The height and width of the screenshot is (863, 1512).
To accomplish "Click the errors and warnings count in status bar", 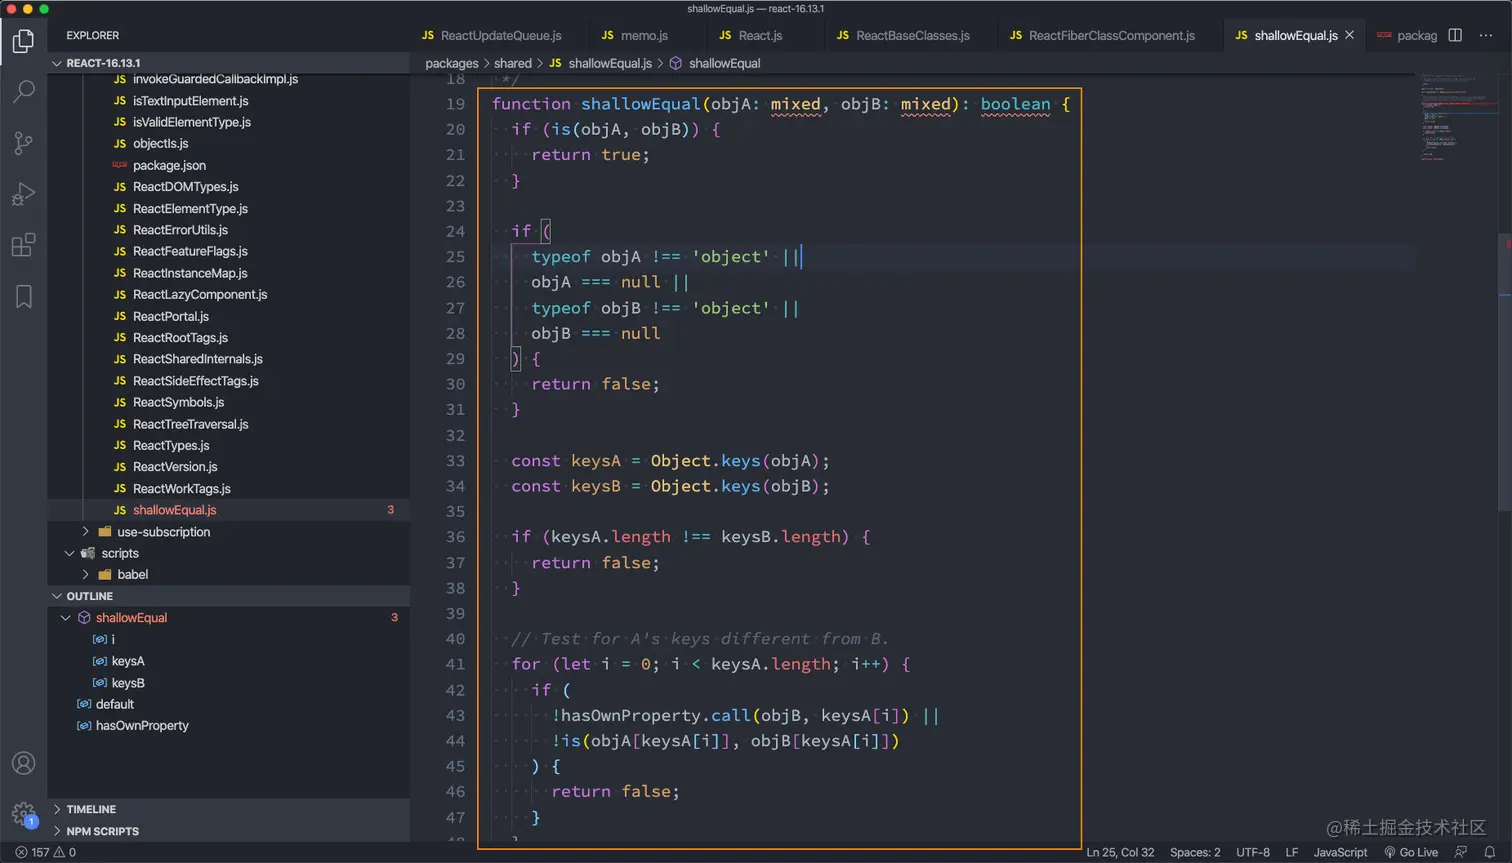I will (45, 853).
